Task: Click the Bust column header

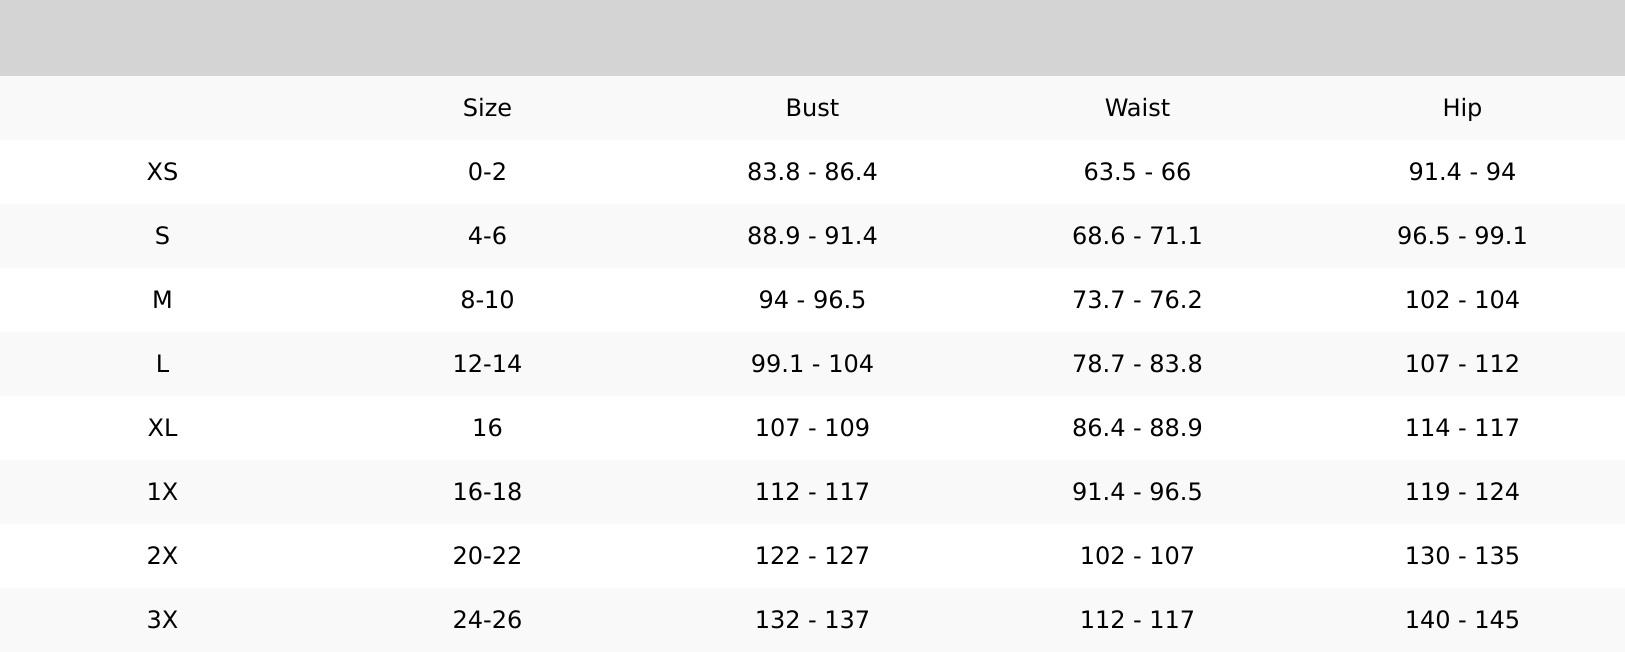Action: (x=812, y=108)
